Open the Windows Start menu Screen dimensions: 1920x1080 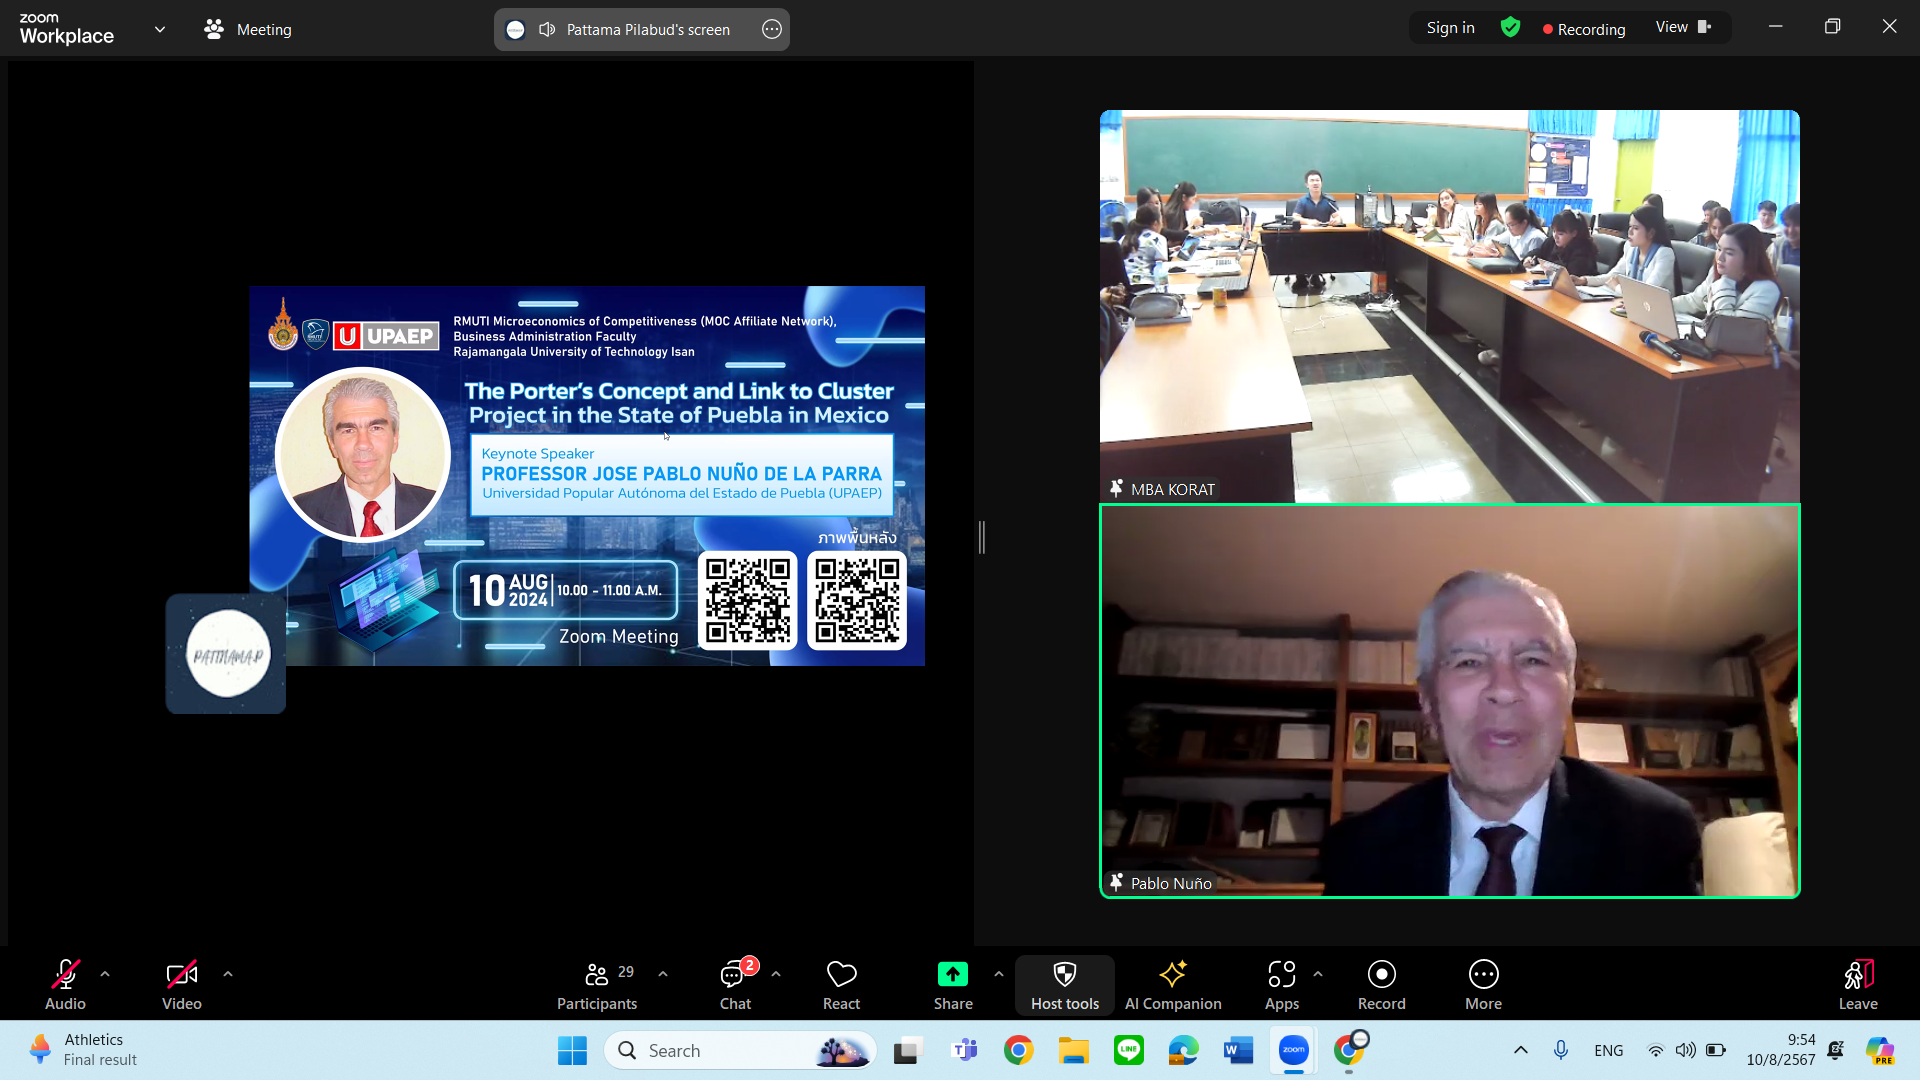click(x=572, y=1050)
